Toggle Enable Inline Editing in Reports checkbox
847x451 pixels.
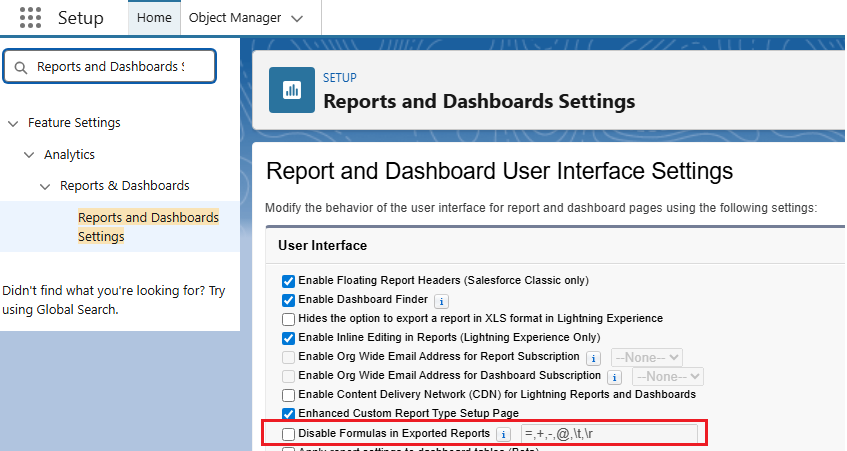click(288, 338)
